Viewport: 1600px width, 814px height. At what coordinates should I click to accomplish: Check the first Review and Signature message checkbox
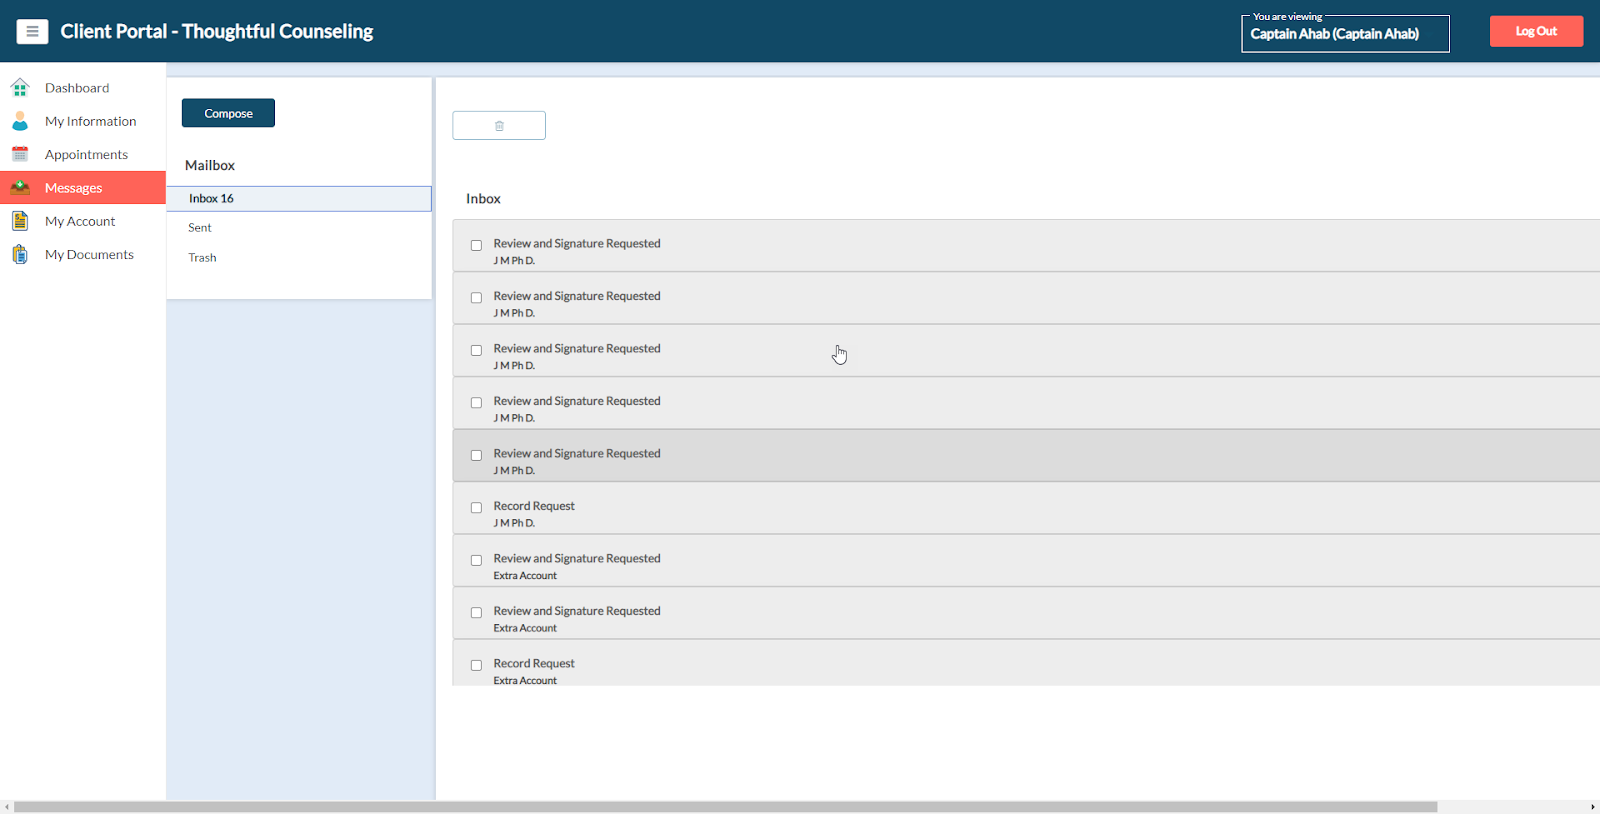pyautogui.click(x=476, y=245)
